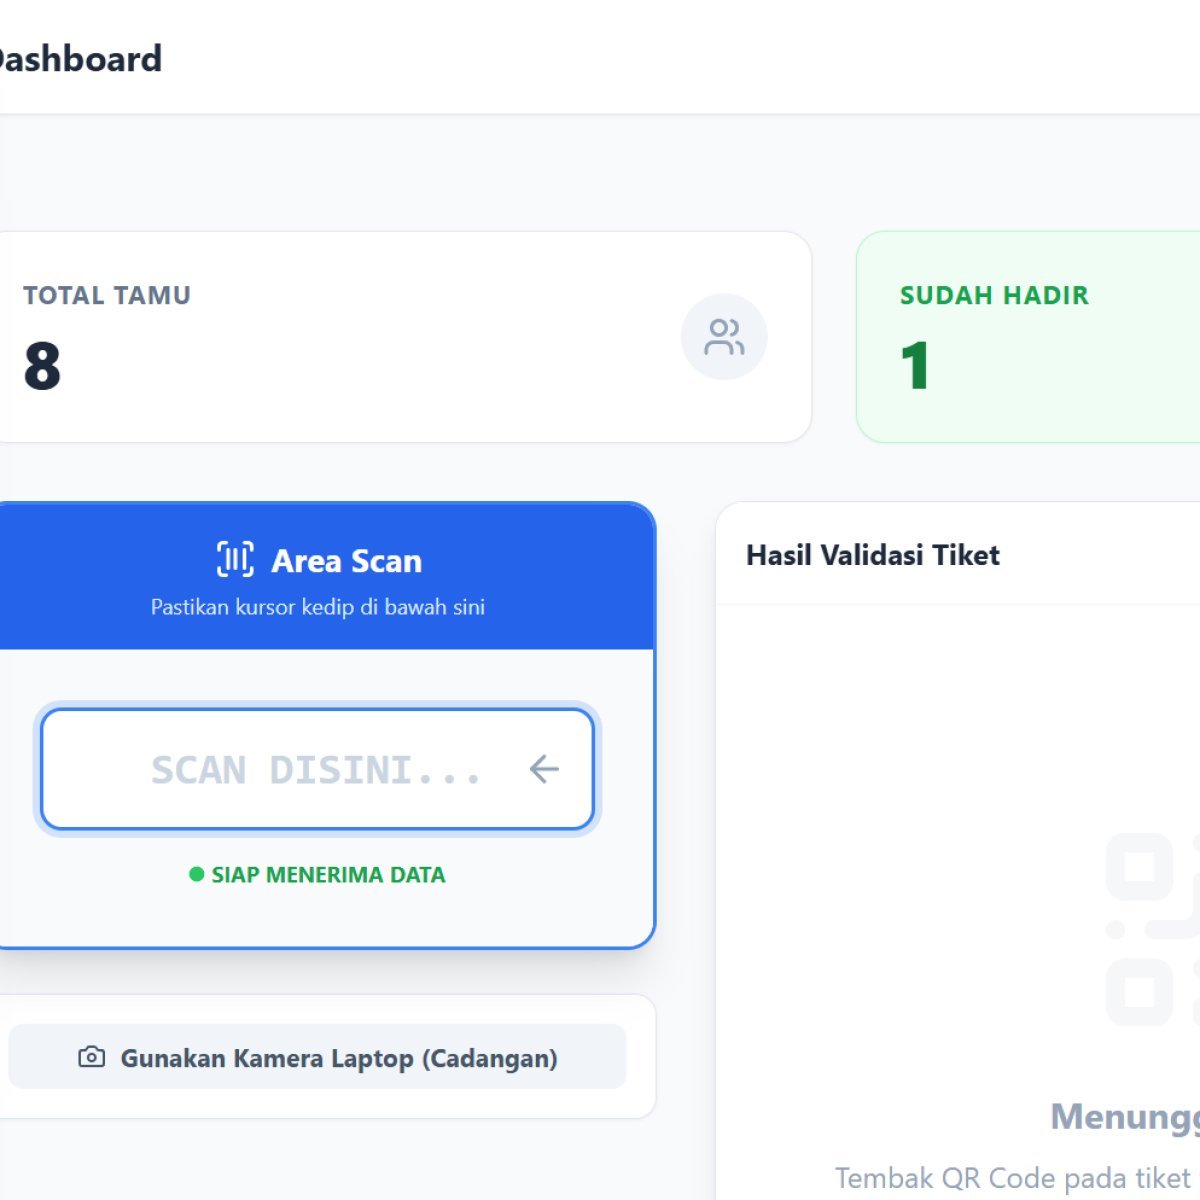Select the total guest count number 8
This screenshot has width=1200, height=1200.
click(x=42, y=366)
